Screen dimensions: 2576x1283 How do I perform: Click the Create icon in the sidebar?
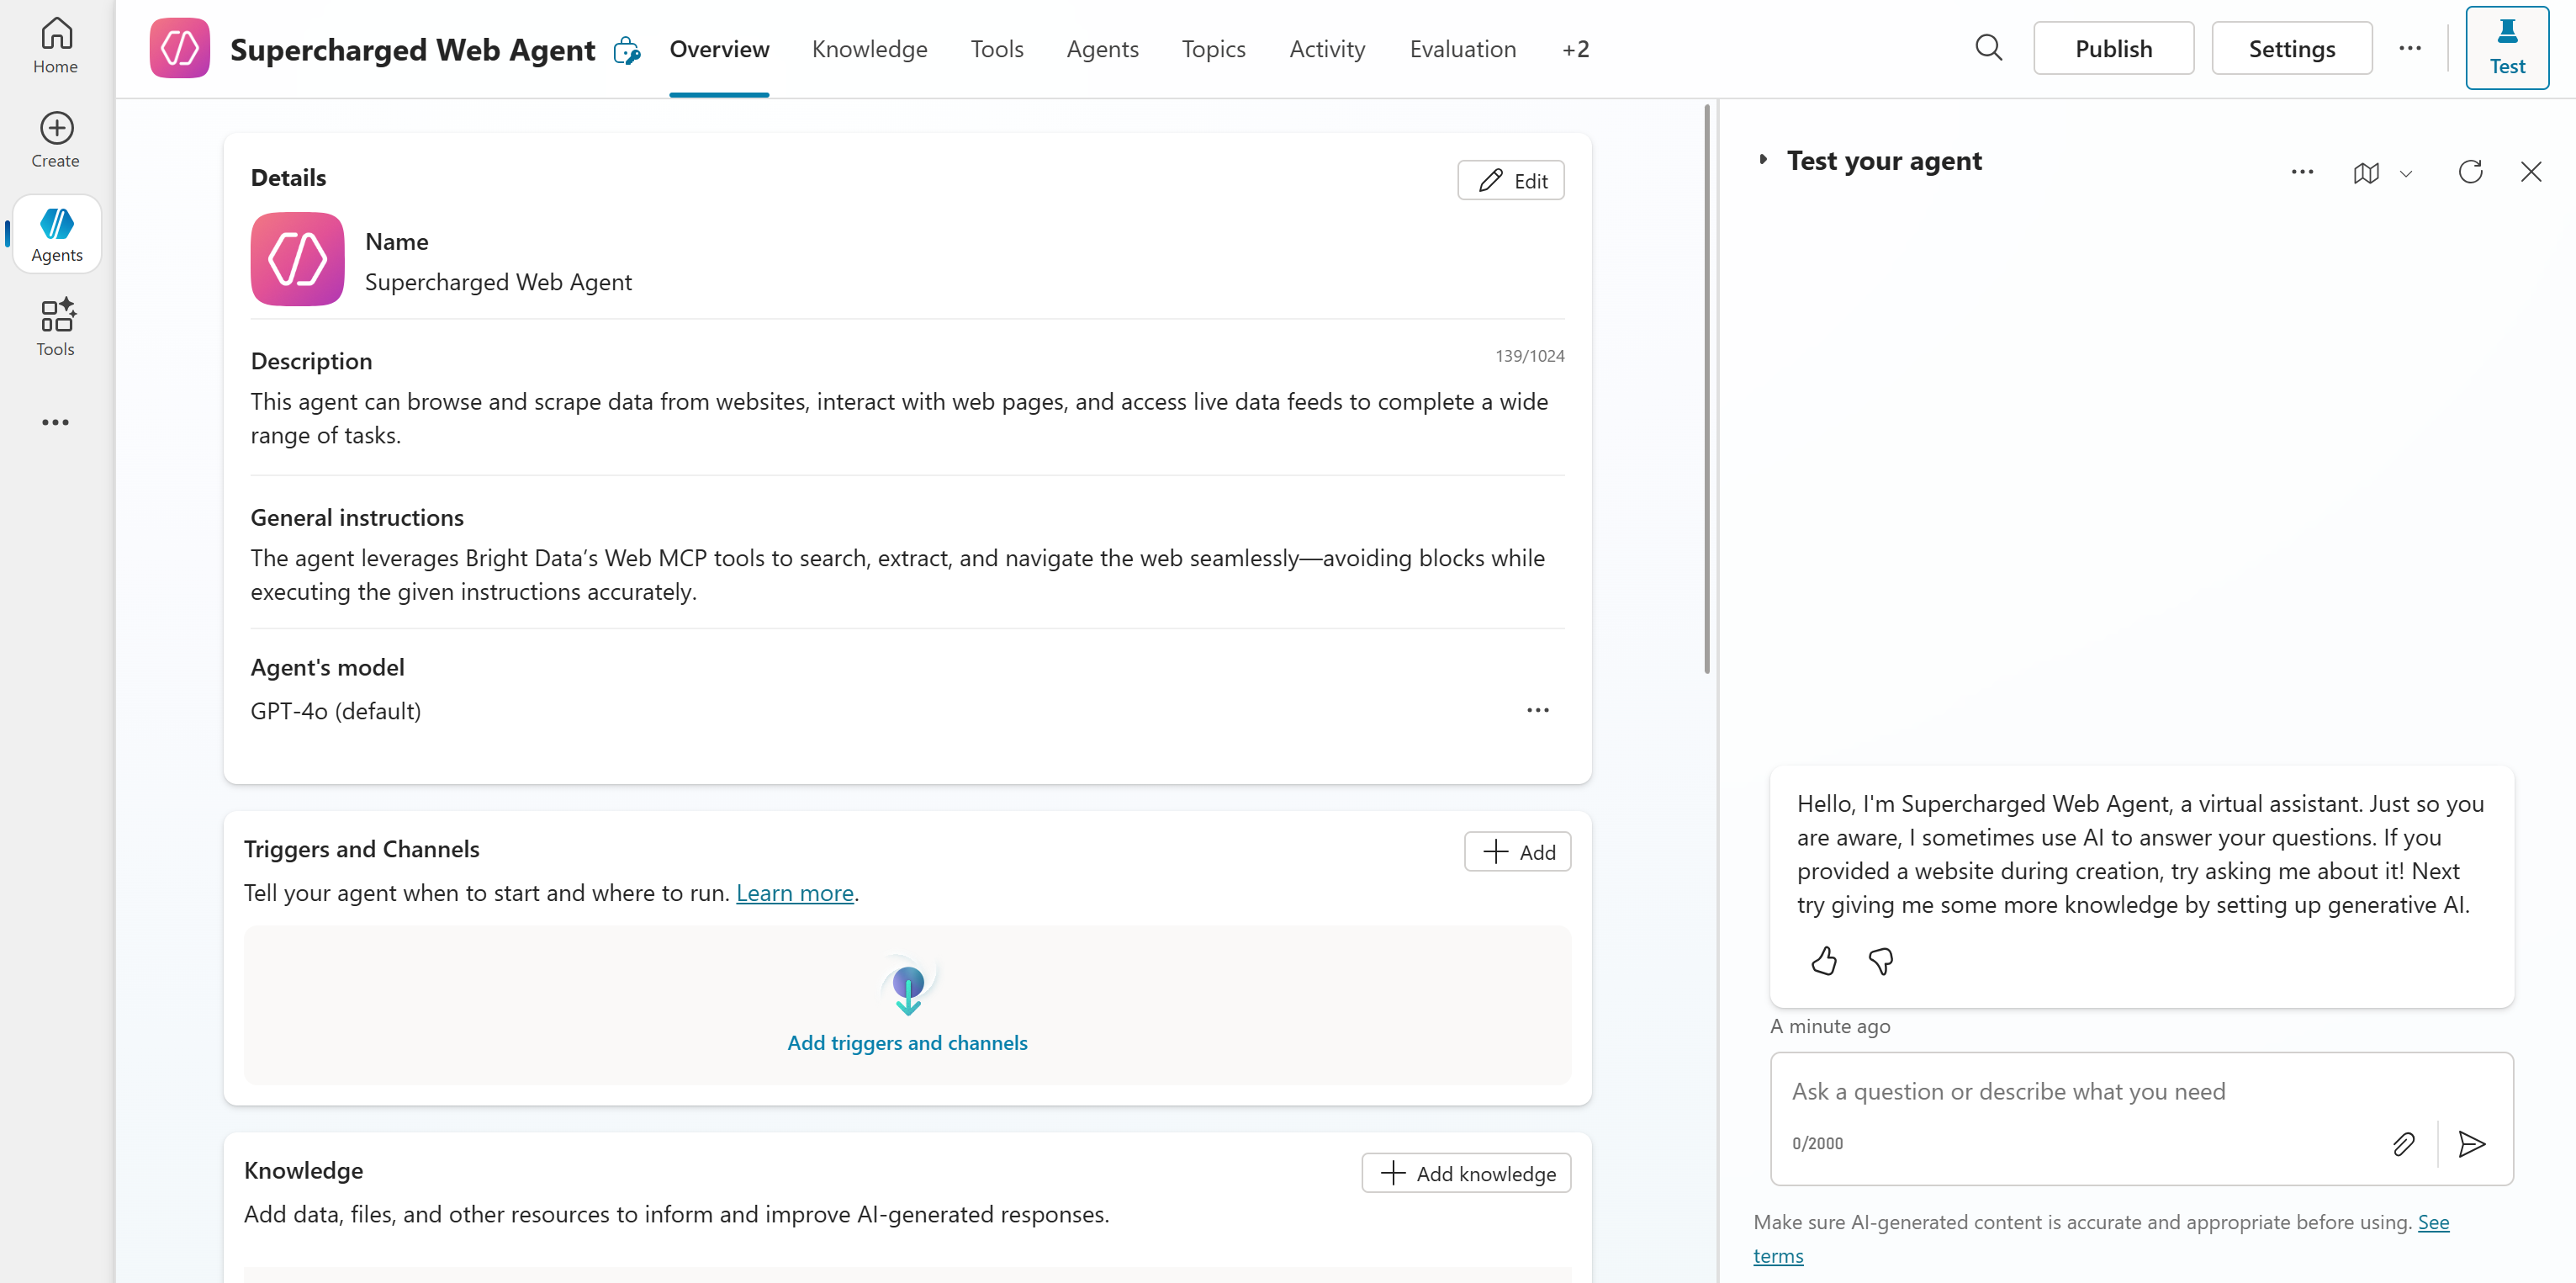pyautogui.click(x=55, y=138)
